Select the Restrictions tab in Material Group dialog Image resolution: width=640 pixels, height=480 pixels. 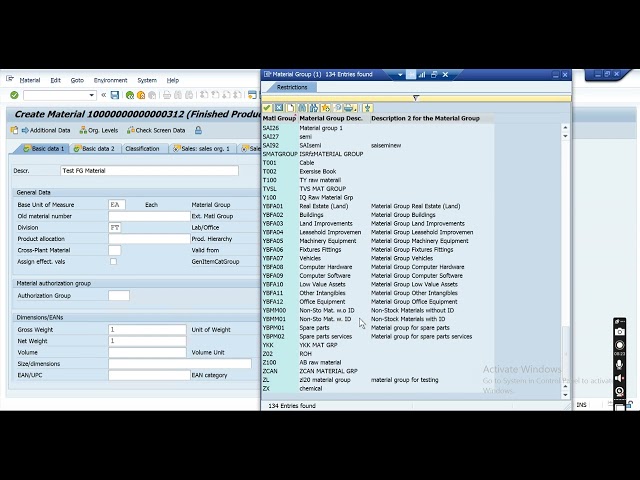[291, 87]
